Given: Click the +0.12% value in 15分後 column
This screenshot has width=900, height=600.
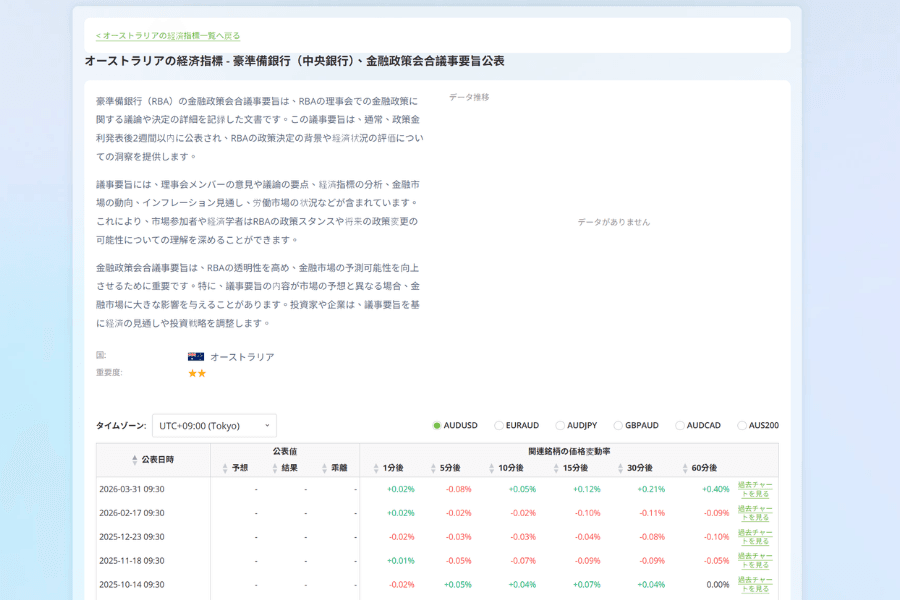Looking at the screenshot, I should [x=587, y=489].
